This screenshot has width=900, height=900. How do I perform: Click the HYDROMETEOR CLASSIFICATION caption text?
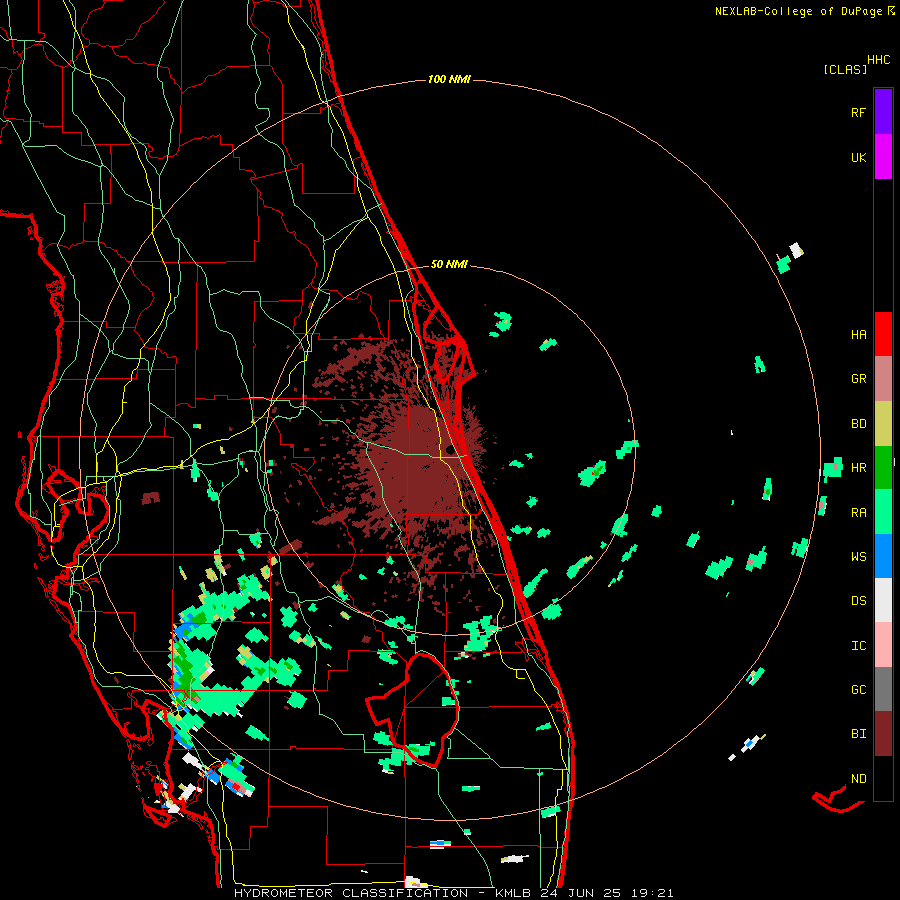pos(351,893)
